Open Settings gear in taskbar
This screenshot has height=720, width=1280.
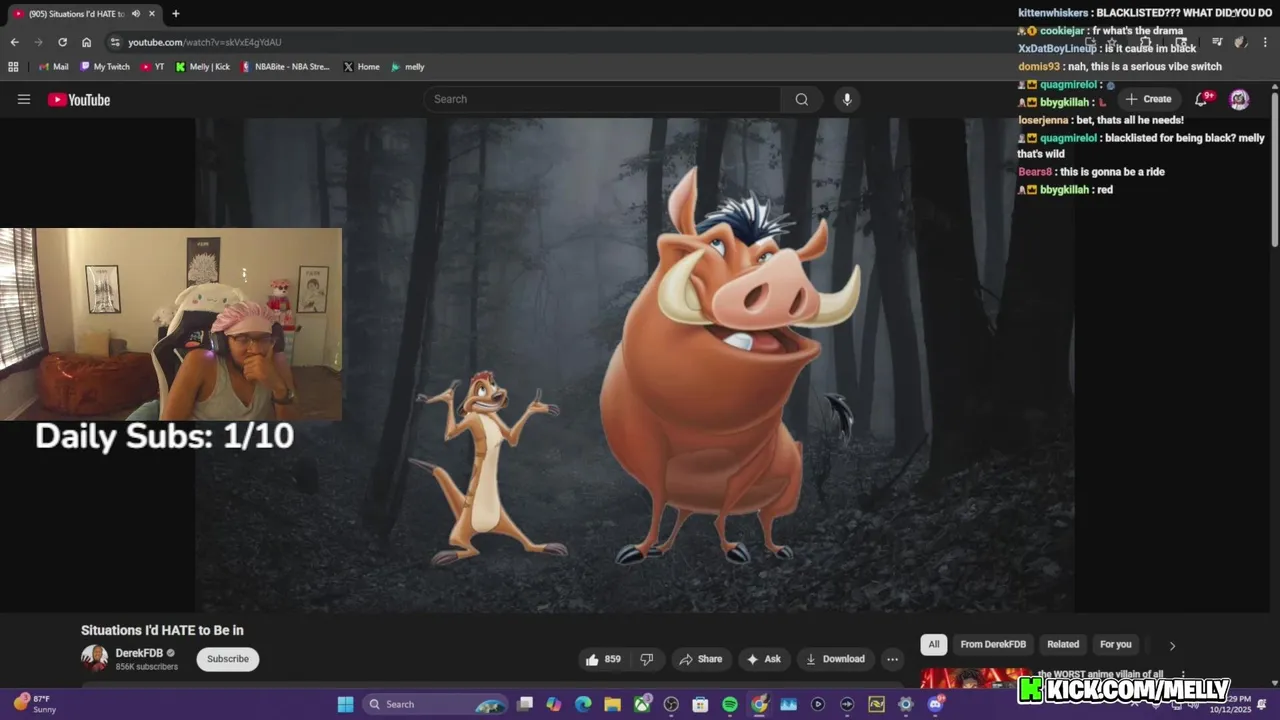[905, 704]
